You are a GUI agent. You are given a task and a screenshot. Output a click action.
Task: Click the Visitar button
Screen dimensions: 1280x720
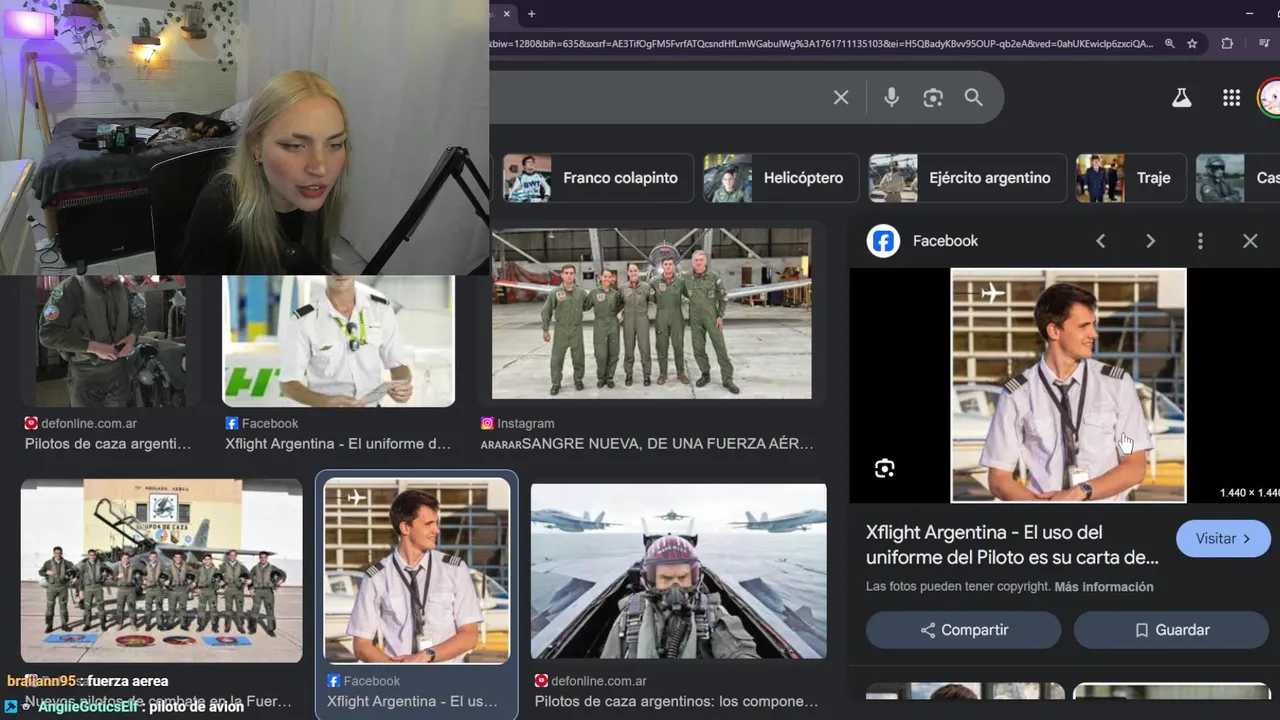click(x=1223, y=539)
